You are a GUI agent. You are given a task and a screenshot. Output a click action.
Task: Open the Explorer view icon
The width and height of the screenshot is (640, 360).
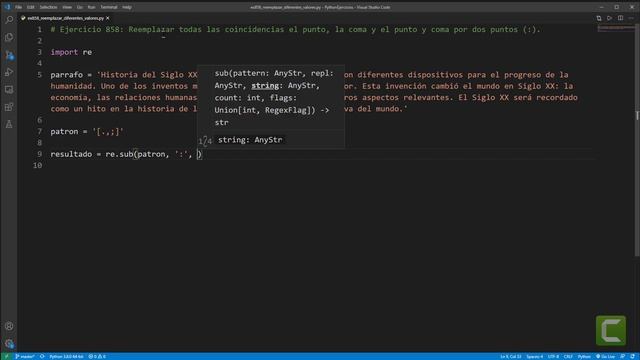tap(9, 37)
